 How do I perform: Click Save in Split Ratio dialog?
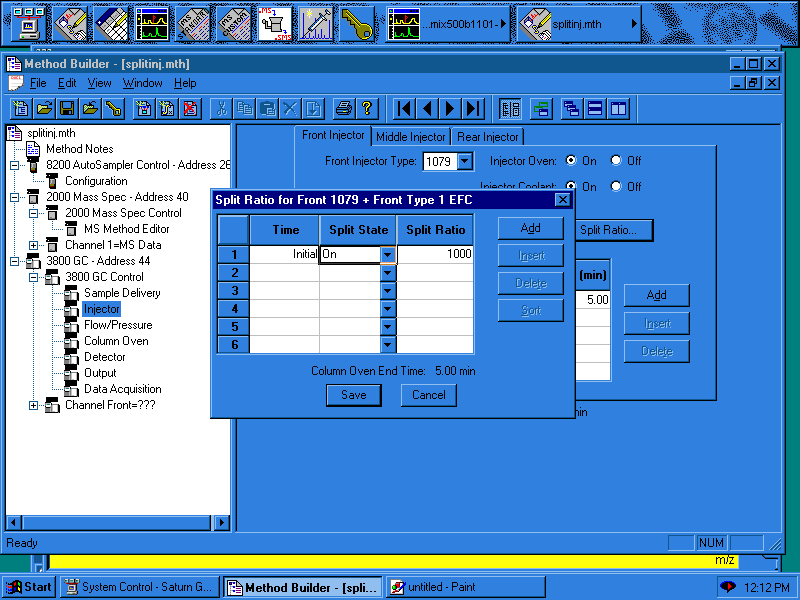click(x=354, y=395)
